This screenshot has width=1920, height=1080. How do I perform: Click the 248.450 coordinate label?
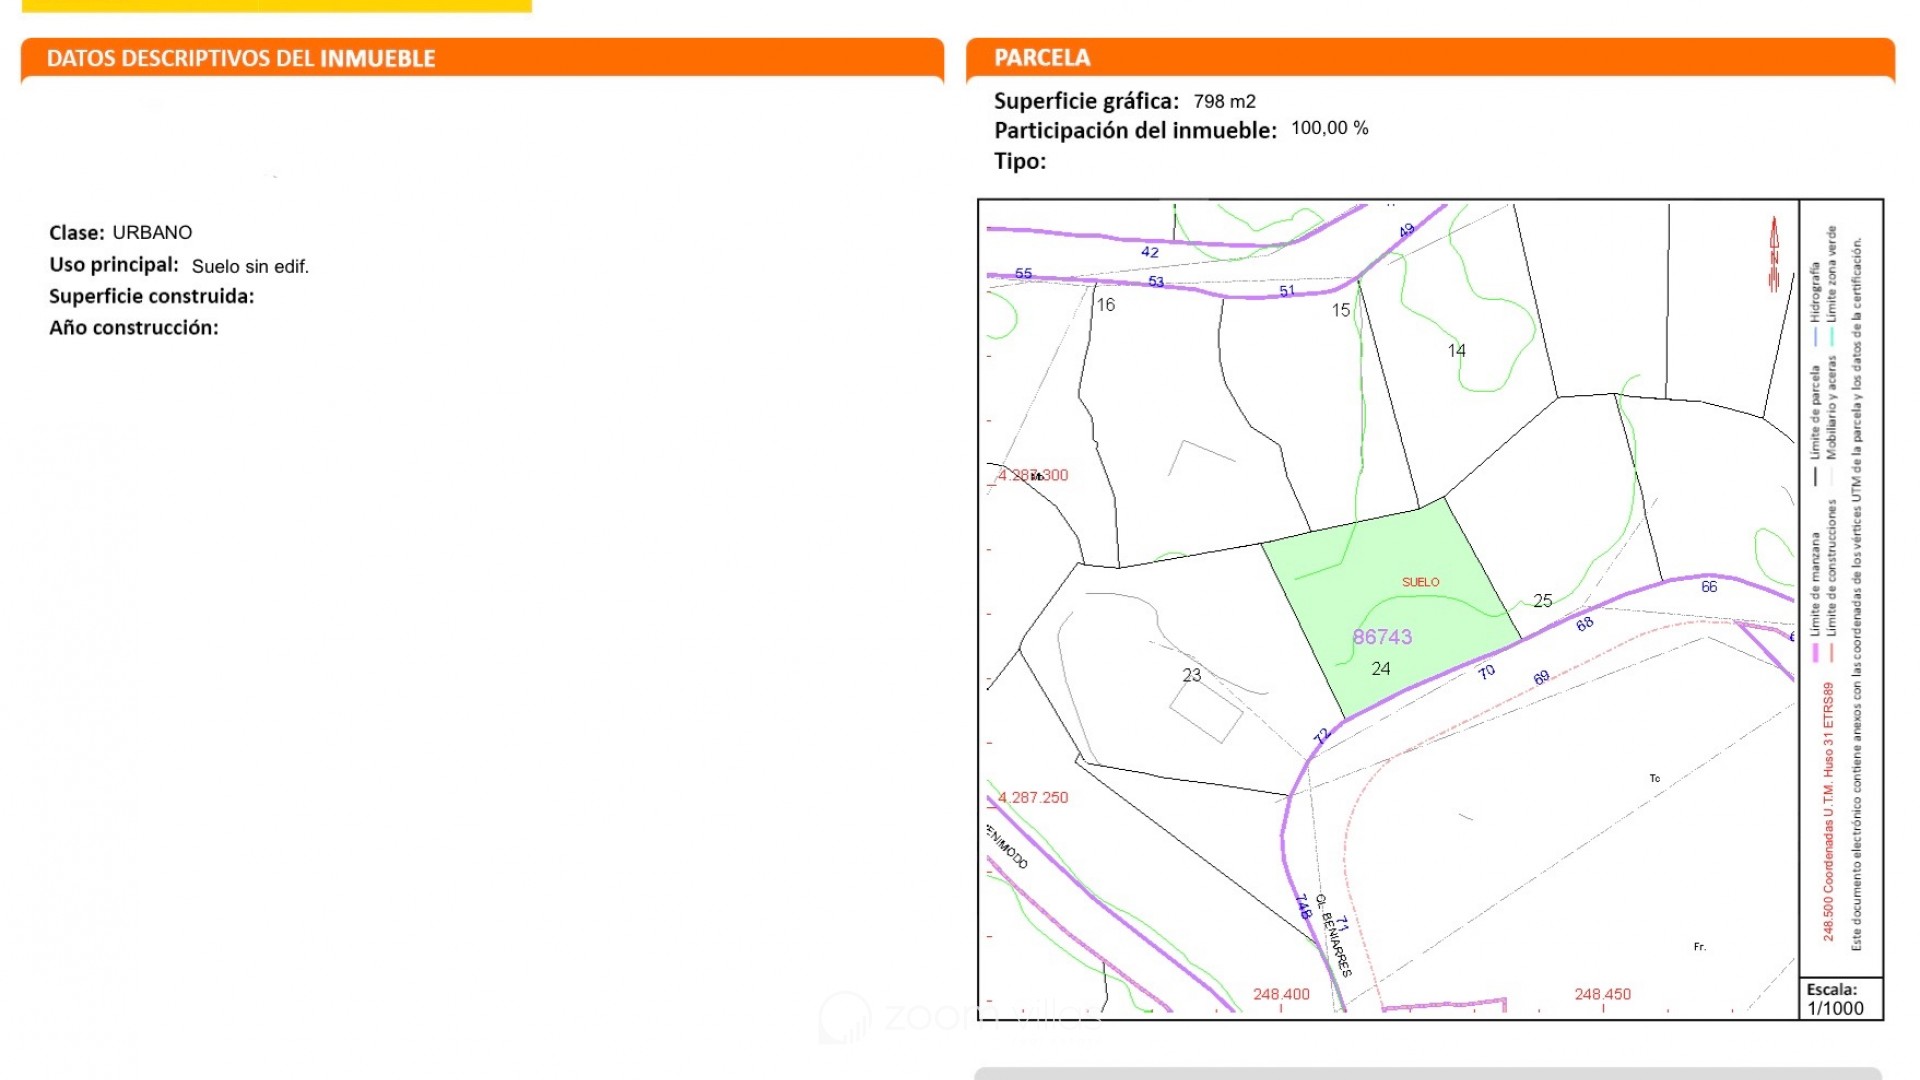(x=1602, y=994)
